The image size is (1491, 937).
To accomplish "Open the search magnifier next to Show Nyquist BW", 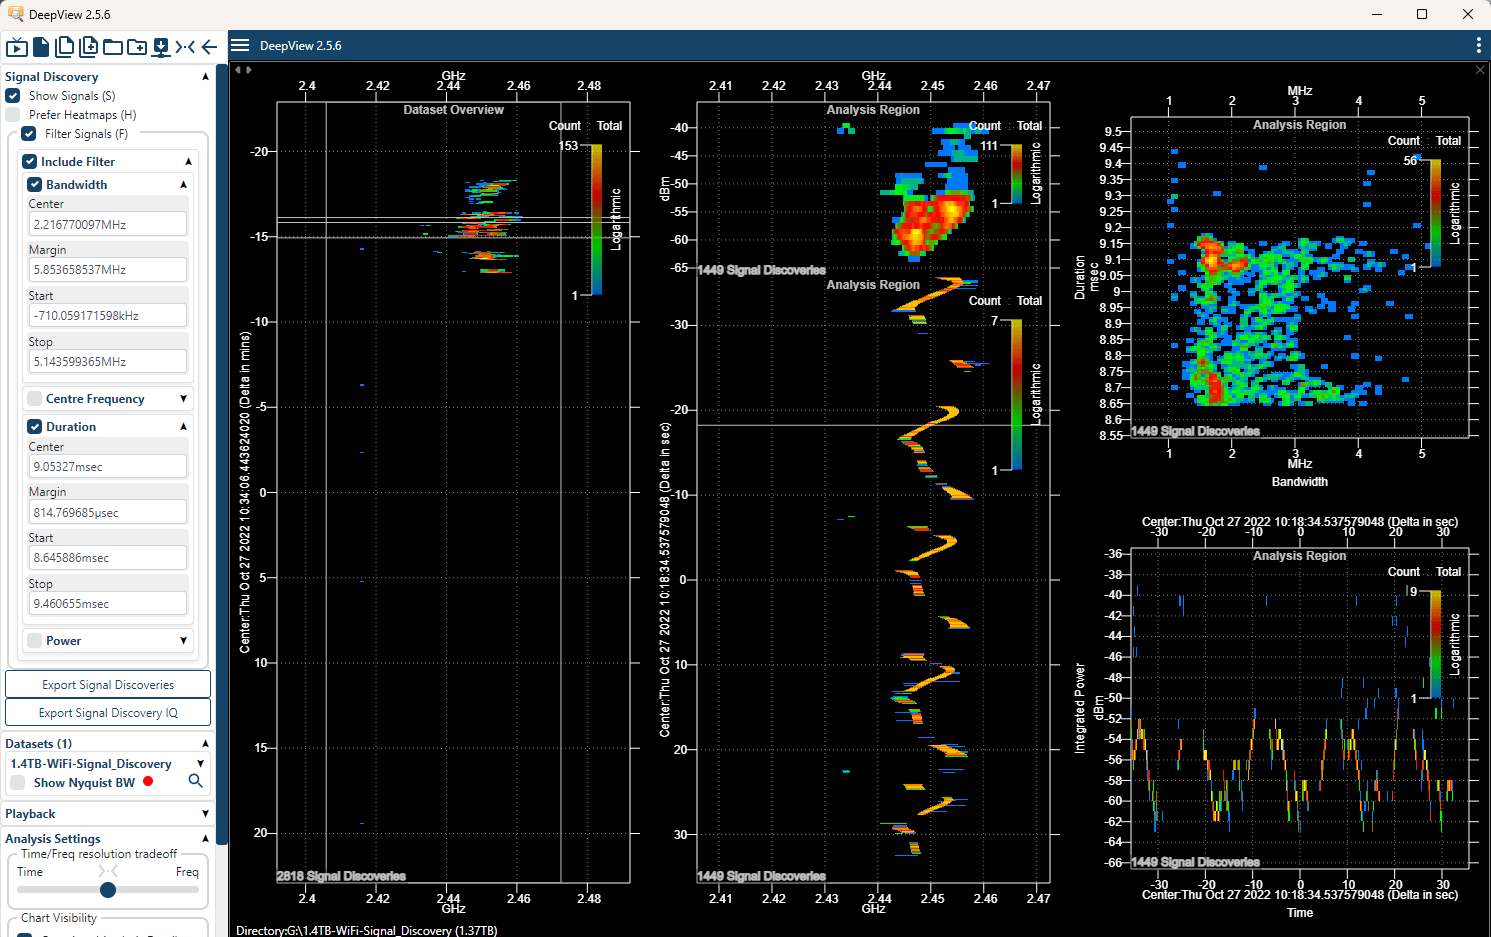I will 196,781.
